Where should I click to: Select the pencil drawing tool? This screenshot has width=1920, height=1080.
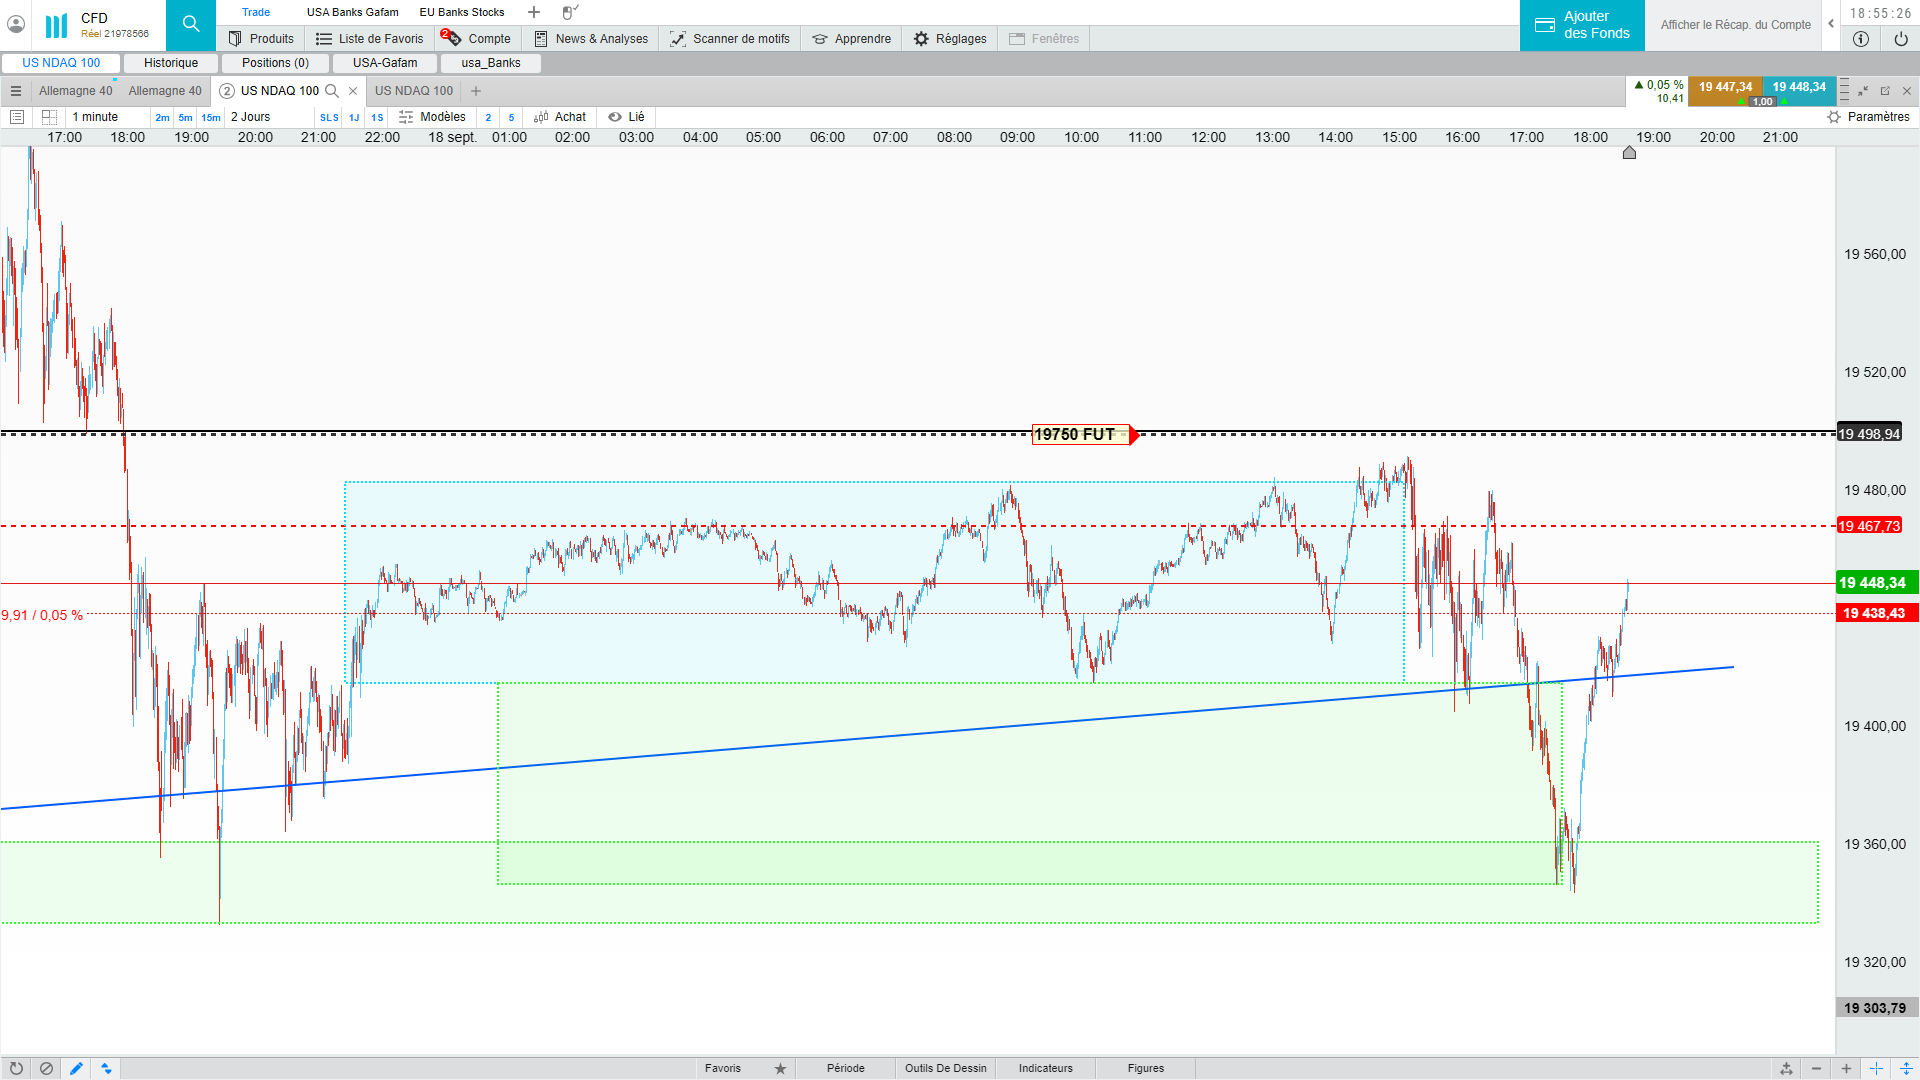(x=76, y=1068)
